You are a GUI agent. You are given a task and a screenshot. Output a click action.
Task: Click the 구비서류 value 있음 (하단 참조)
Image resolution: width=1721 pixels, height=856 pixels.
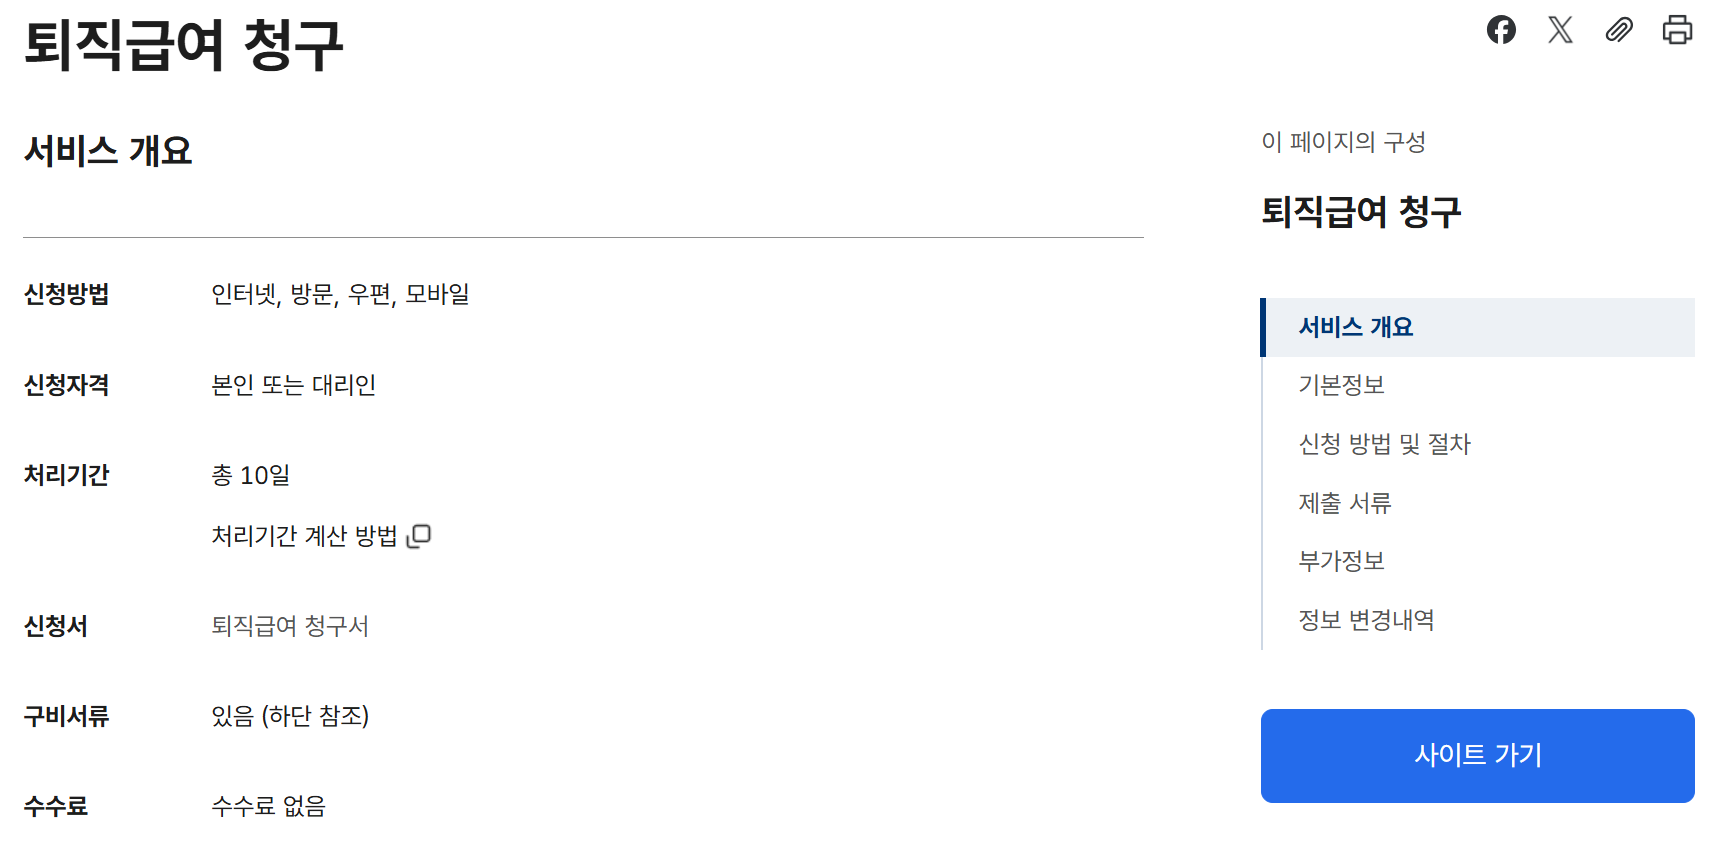[290, 716]
